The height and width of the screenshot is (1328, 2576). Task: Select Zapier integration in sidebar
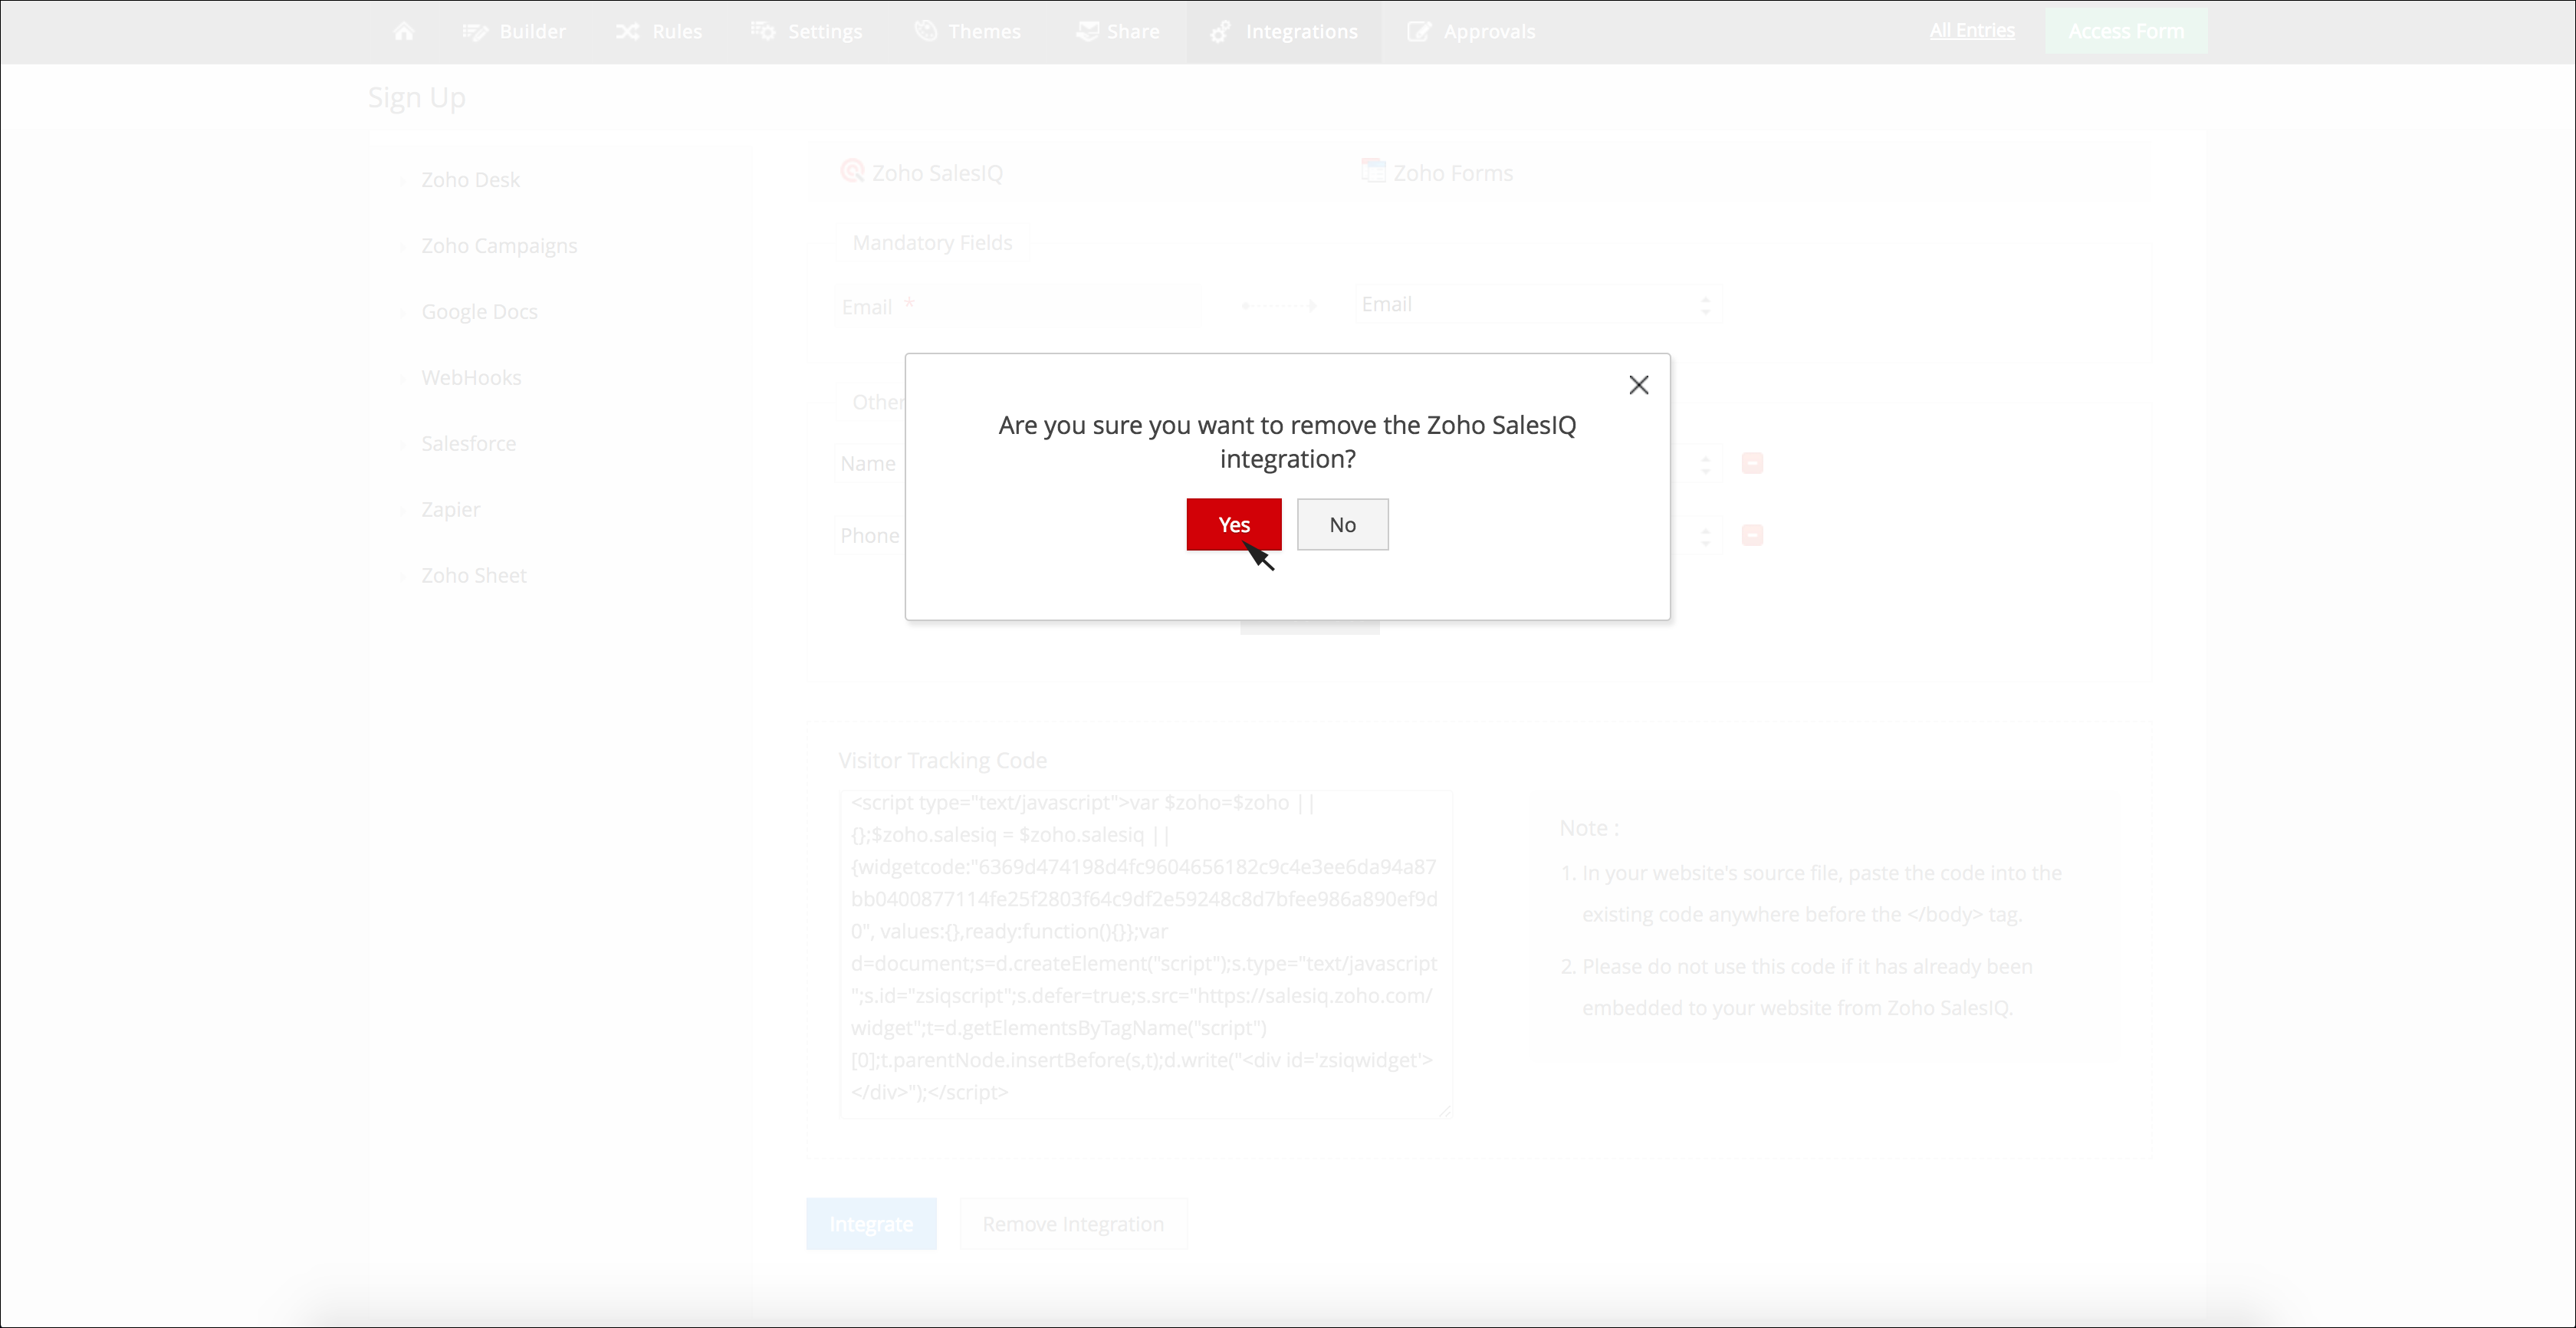point(450,510)
